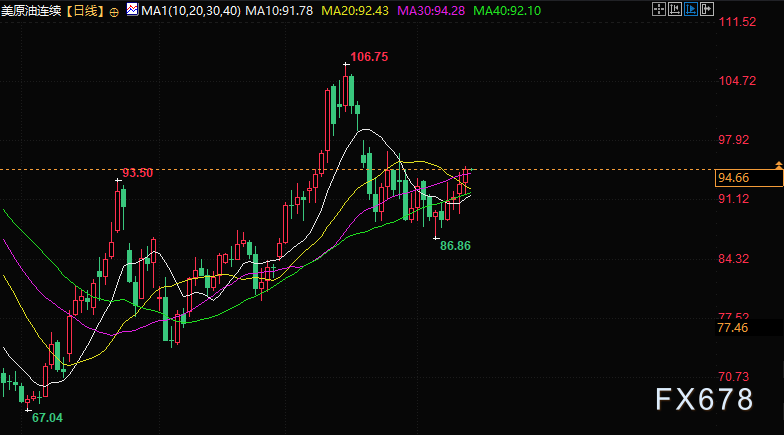Screen dimensions: 784x435
Task: Click the orange arrow above price tag
Action: 778,164
